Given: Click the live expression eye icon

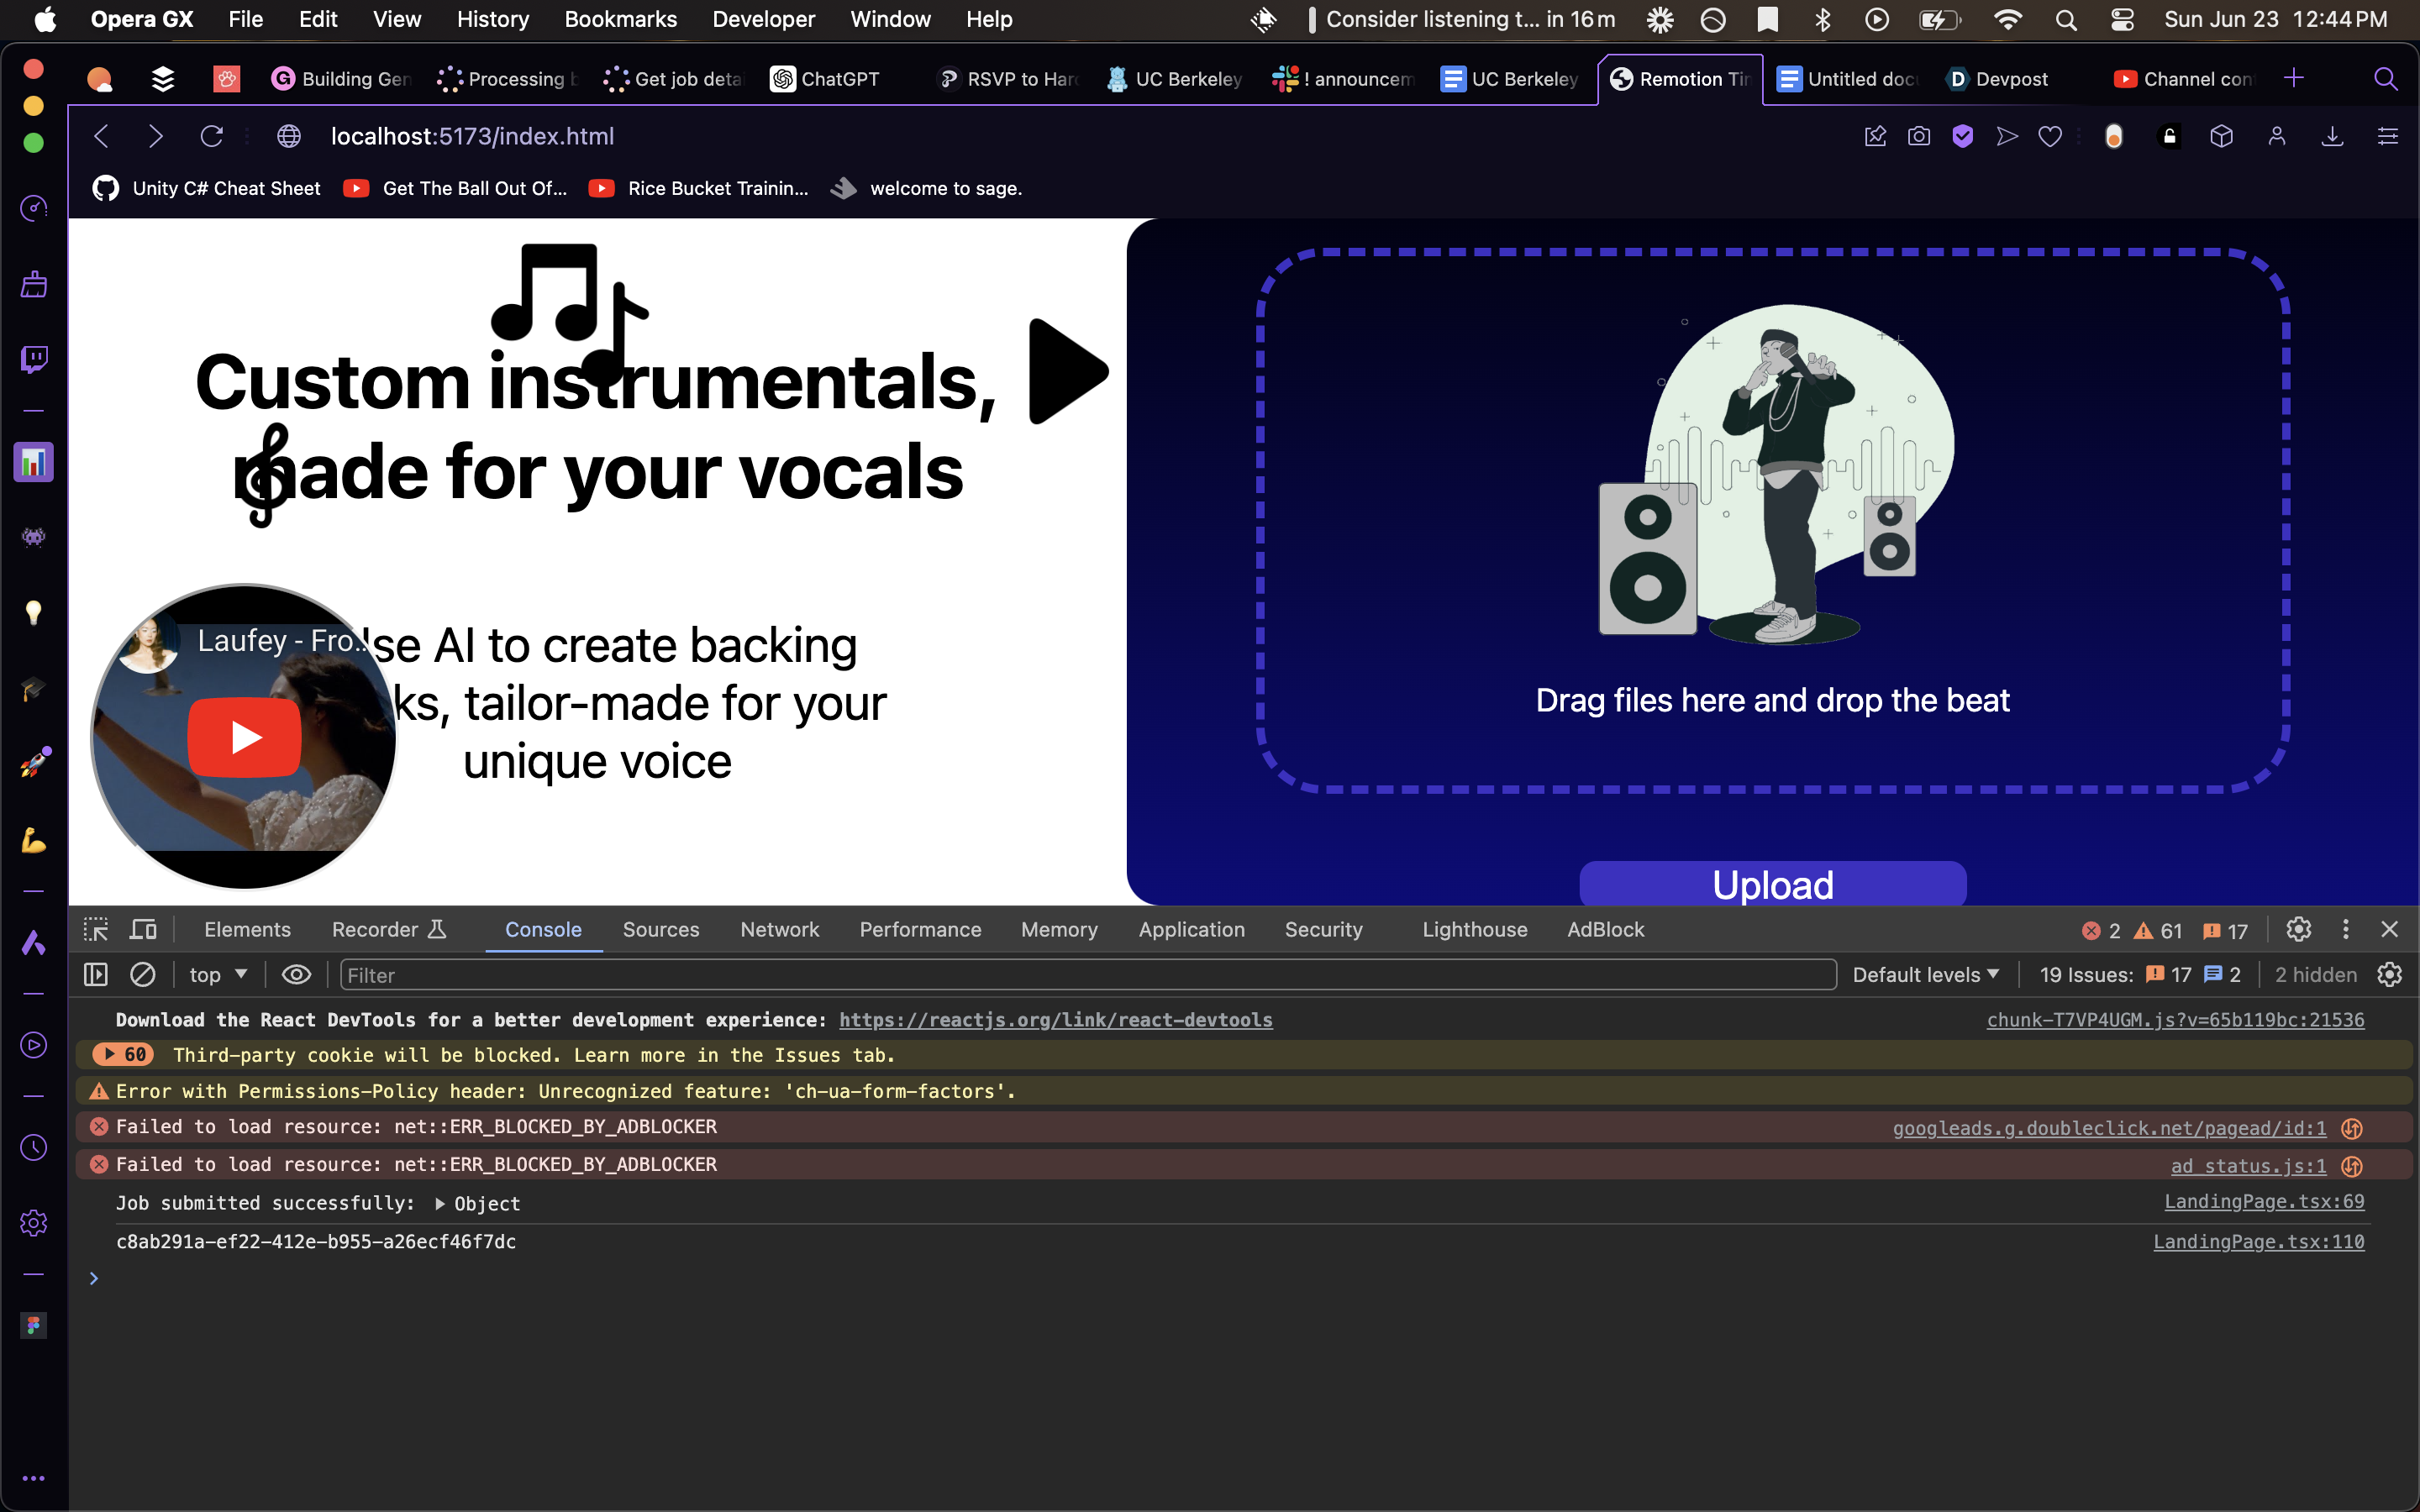Looking at the screenshot, I should (296, 974).
